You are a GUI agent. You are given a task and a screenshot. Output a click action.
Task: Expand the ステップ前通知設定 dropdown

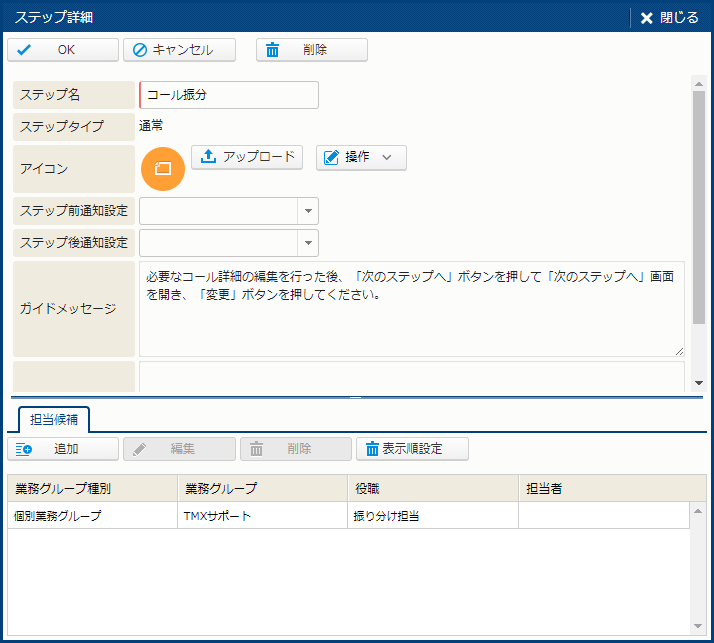click(308, 211)
